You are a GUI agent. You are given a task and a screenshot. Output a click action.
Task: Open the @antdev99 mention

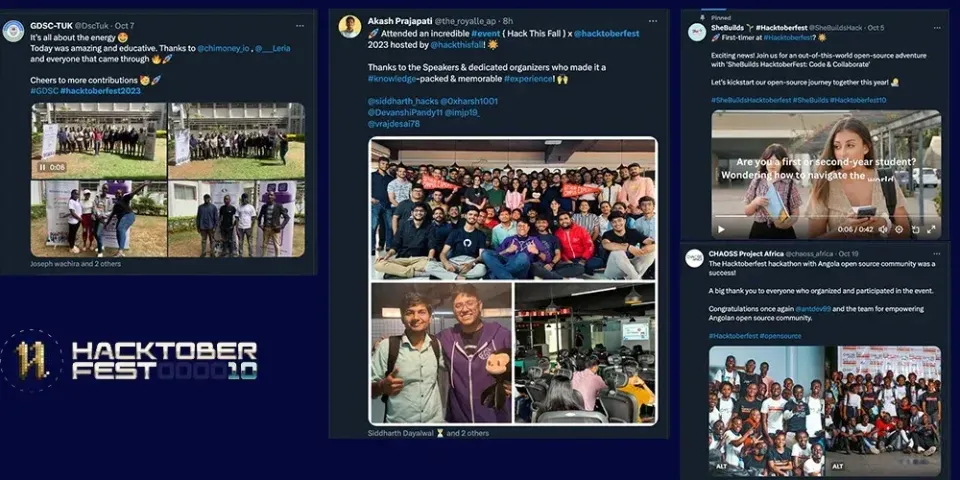point(815,310)
